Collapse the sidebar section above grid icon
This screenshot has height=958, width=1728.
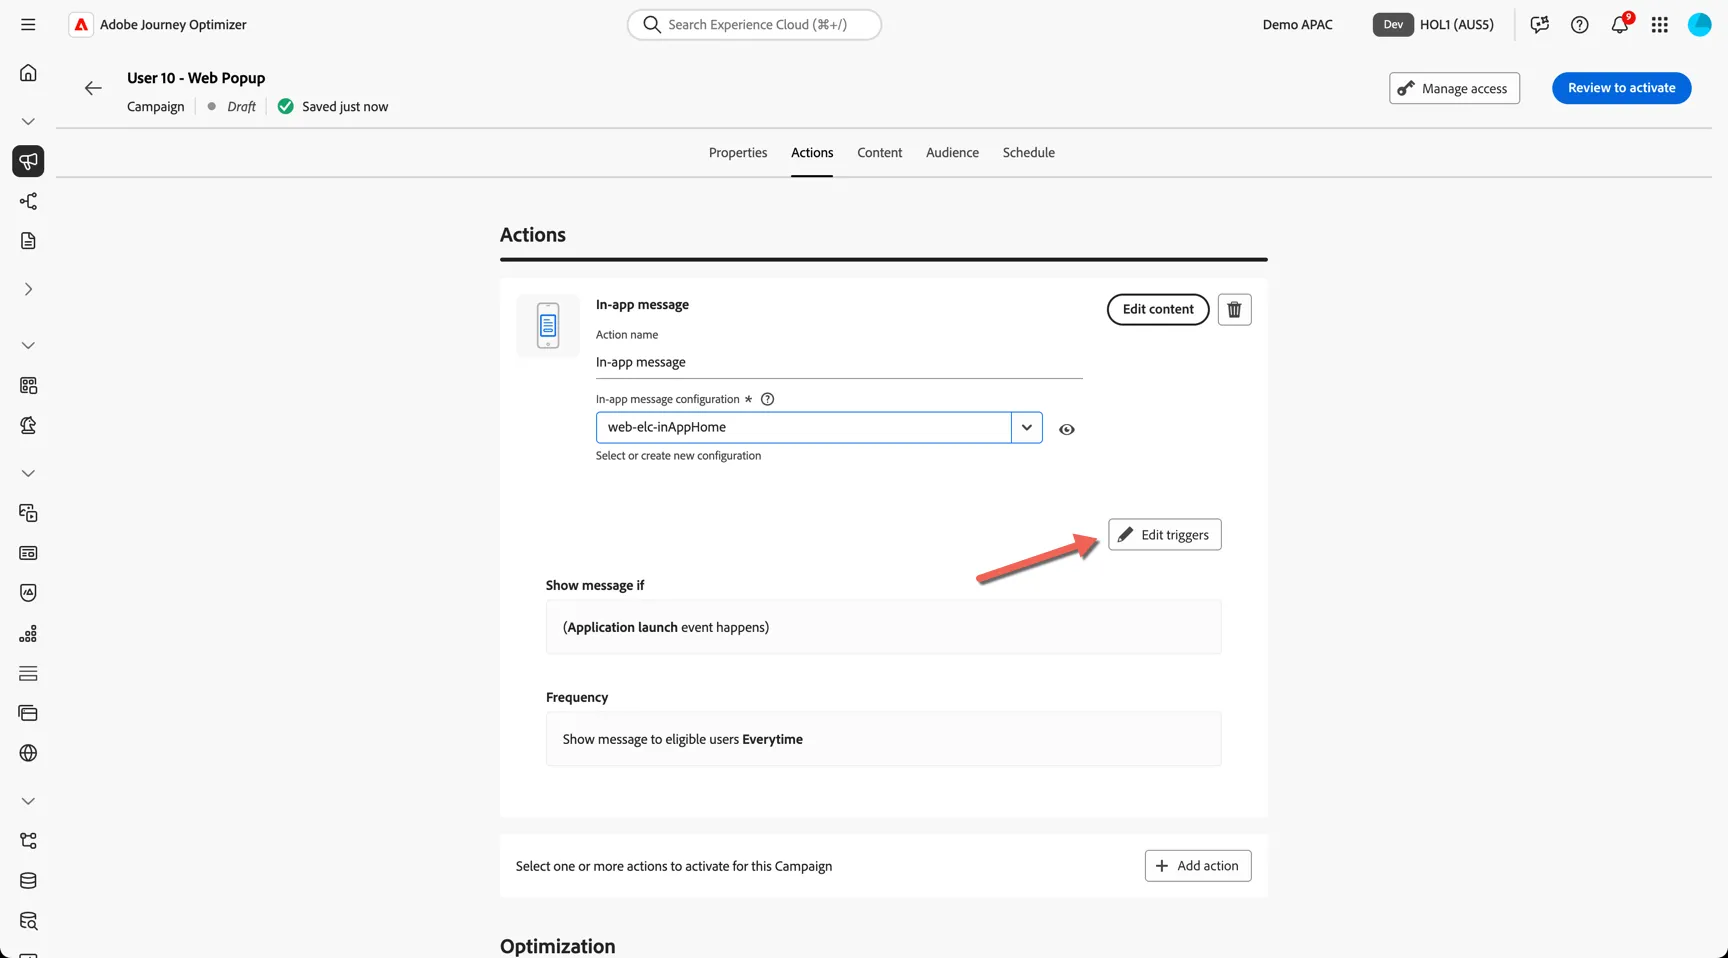coord(28,345)
